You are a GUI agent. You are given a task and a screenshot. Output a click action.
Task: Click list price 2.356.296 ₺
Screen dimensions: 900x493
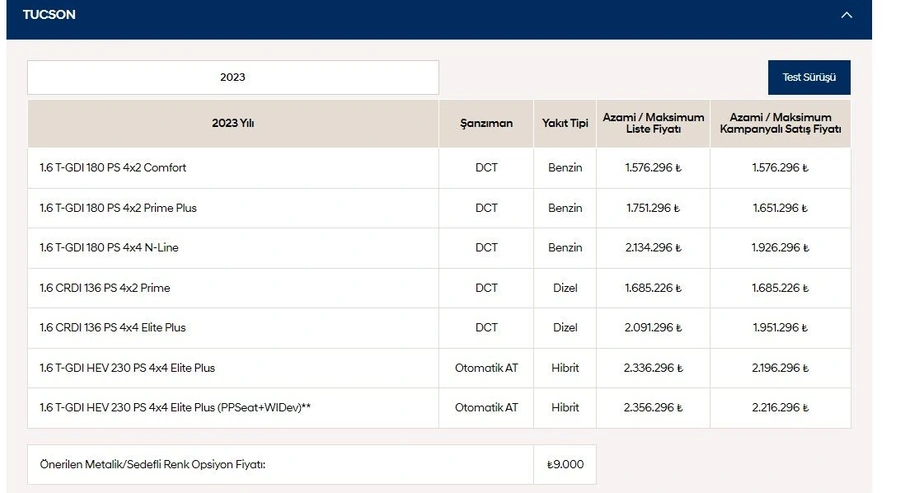653,407
